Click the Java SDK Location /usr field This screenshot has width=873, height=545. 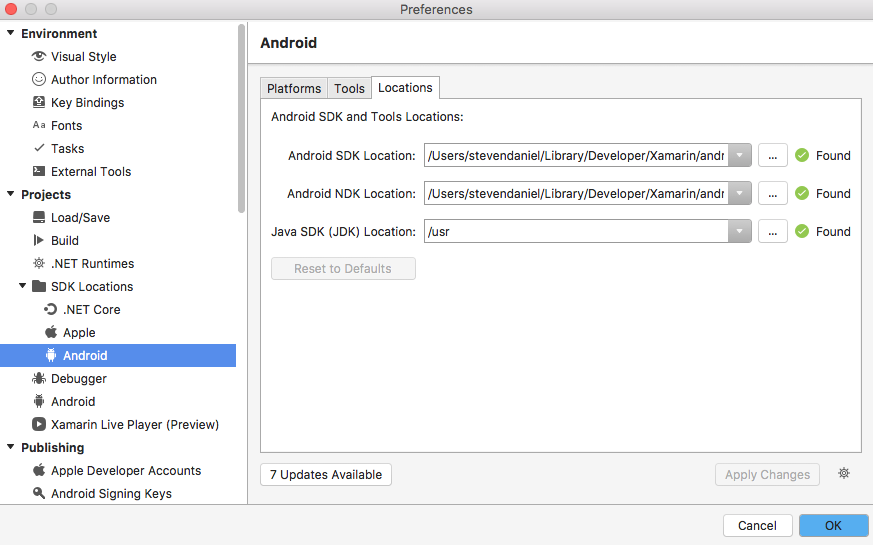pos(576,231)
